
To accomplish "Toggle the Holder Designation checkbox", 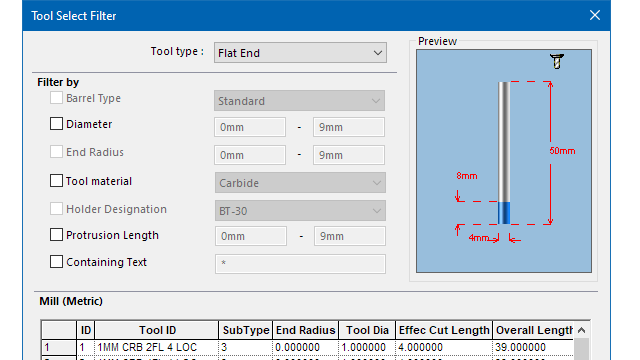I will pyautogui.click(x=56, y=209).
